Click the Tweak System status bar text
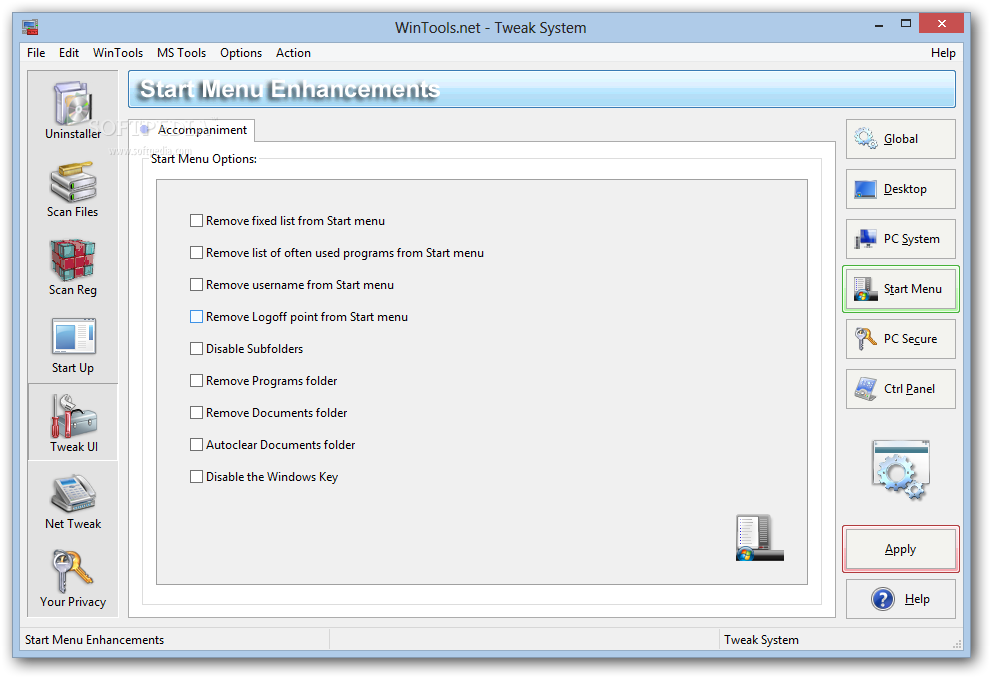The width and height of the screenshot is (991, 678). tap(761, 640)
